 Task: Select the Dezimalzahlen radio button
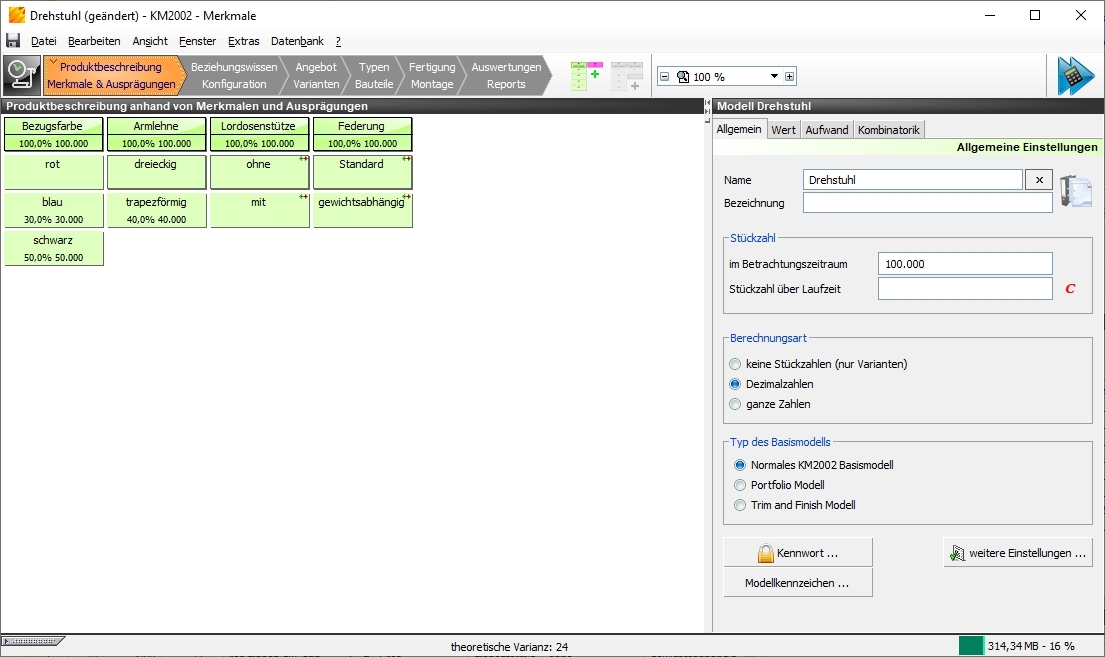(736, 384)
